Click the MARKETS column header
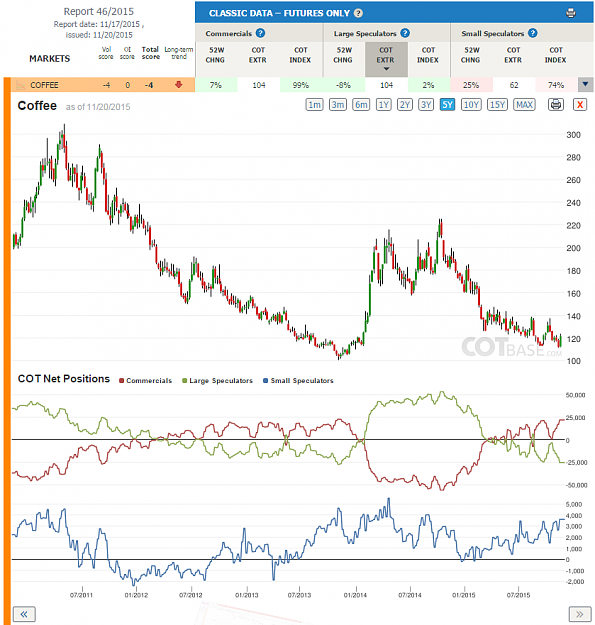 tap(49, 59)
